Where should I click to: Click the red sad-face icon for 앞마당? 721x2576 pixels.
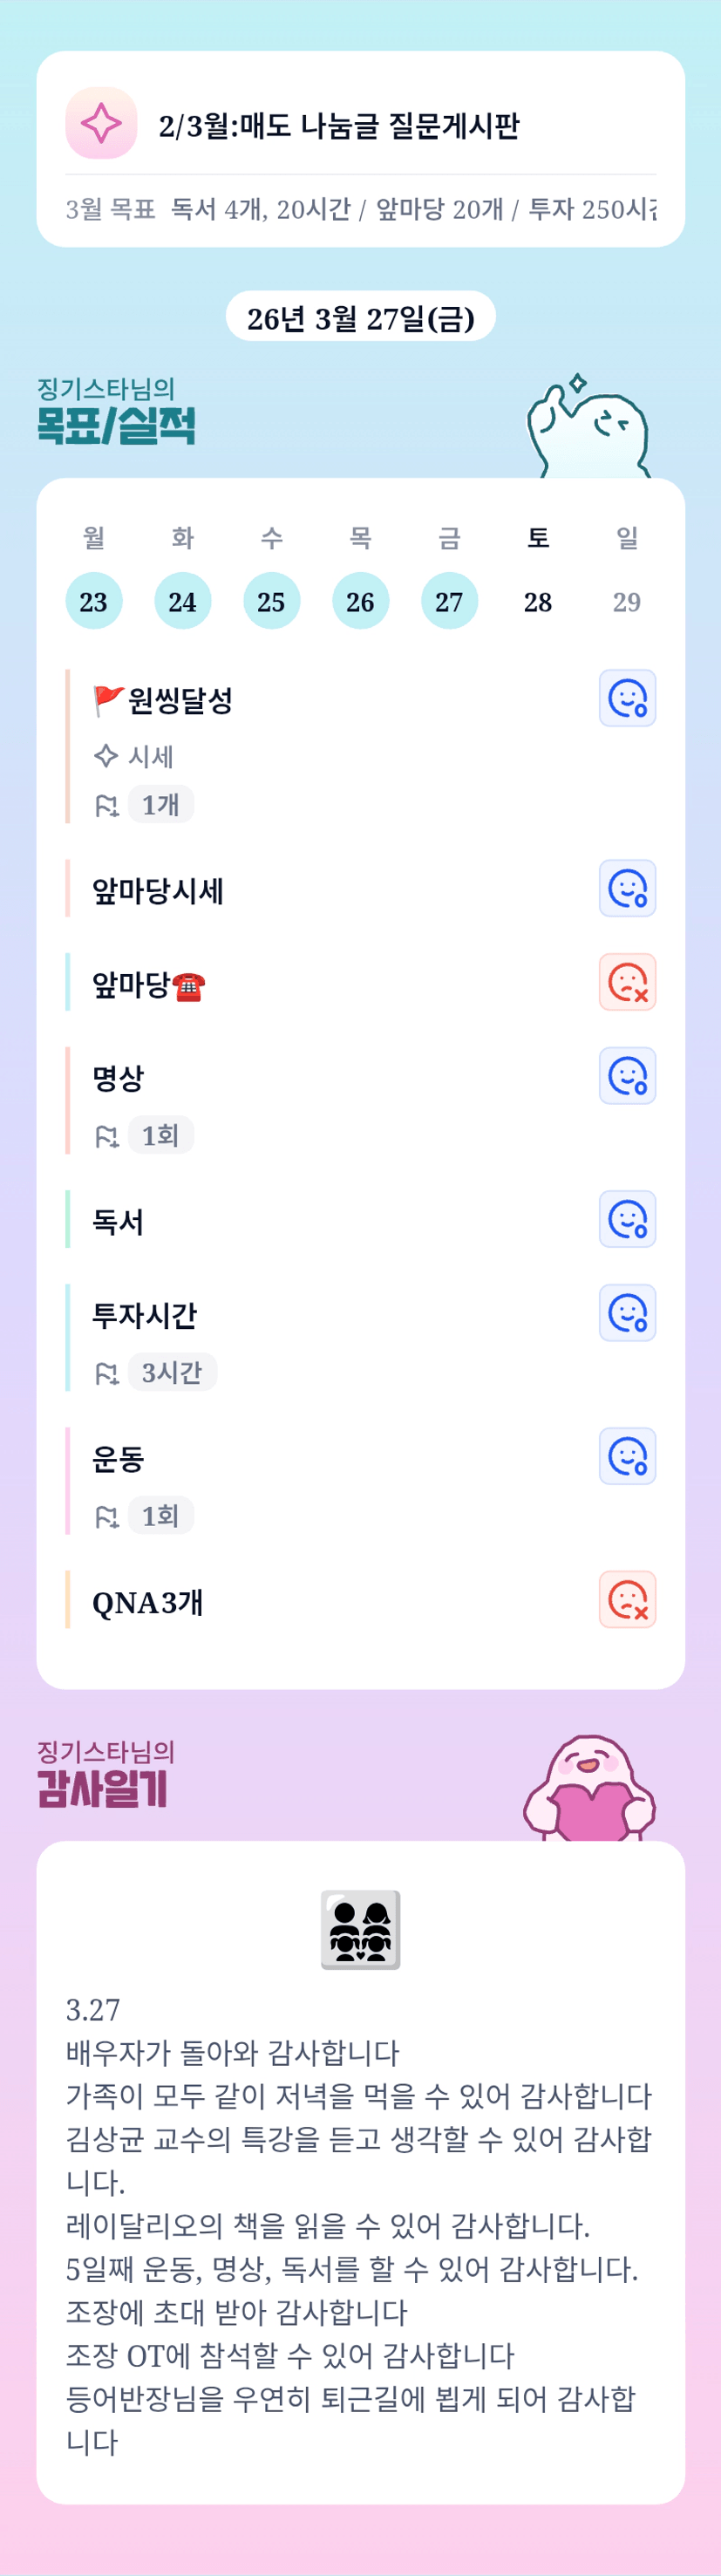627,982
